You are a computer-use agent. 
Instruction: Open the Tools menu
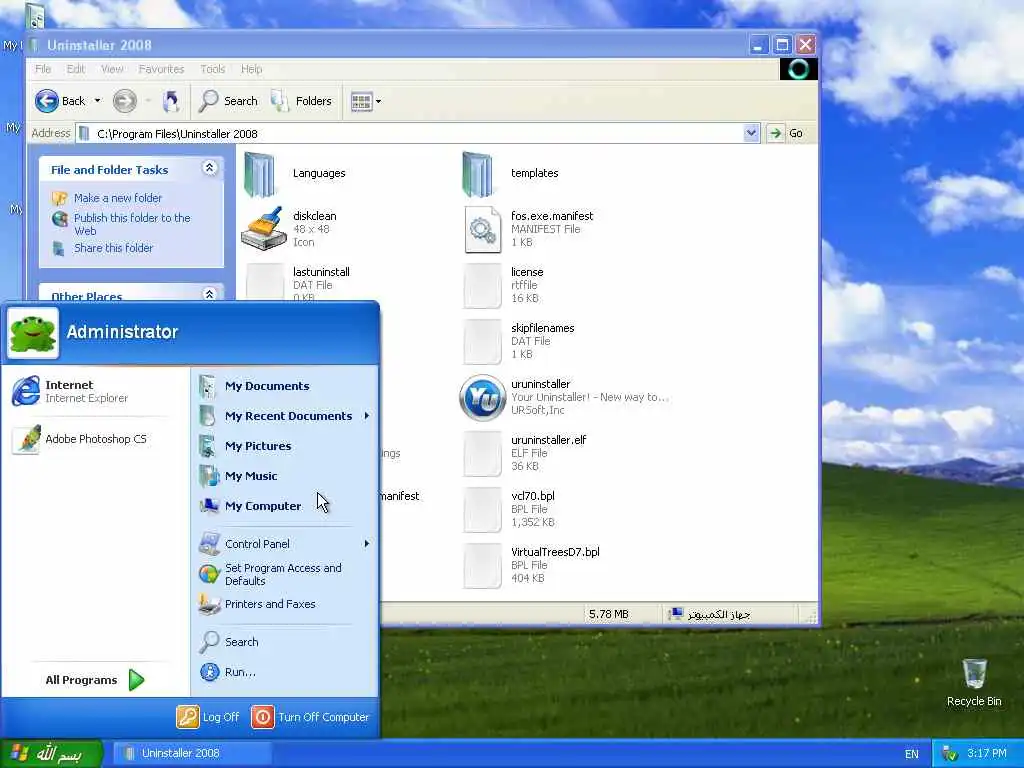[x=212, y=69]
